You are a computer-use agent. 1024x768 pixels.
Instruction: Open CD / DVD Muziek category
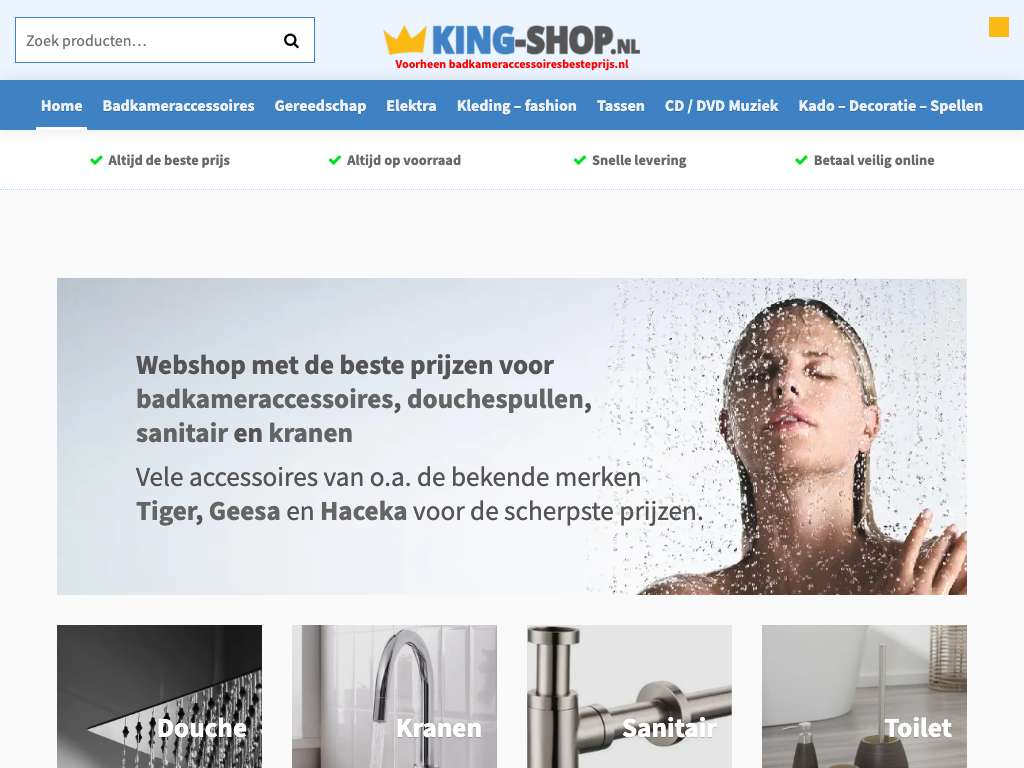722,106
